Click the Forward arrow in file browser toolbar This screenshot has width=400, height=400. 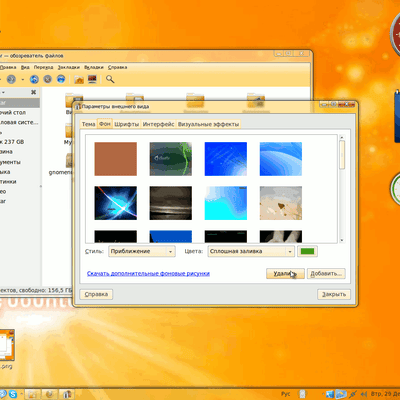(11, 79)
